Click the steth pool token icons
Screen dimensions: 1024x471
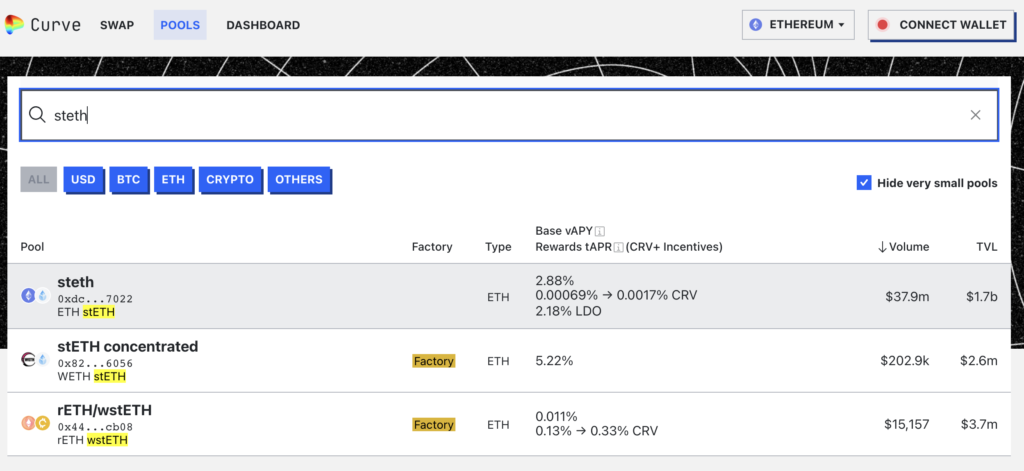point(35,296)
